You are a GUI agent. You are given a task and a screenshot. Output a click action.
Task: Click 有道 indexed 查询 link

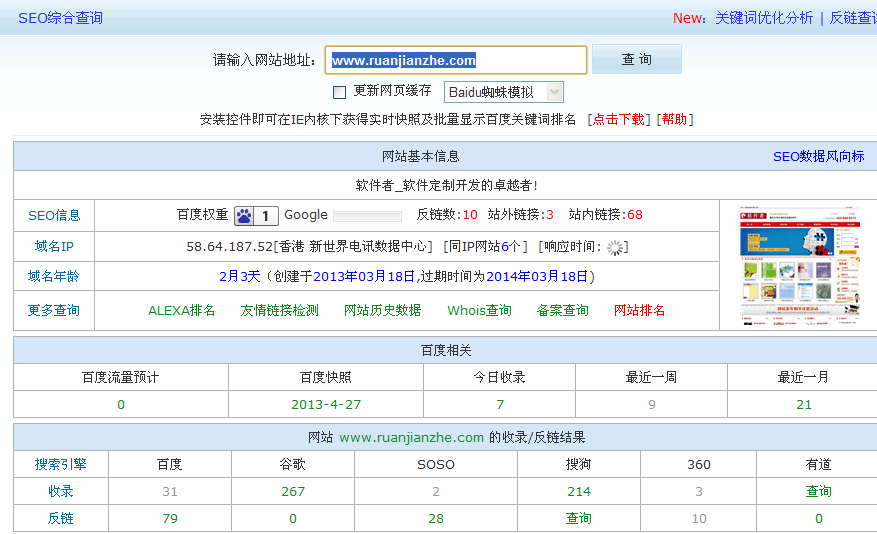[818, 492]
